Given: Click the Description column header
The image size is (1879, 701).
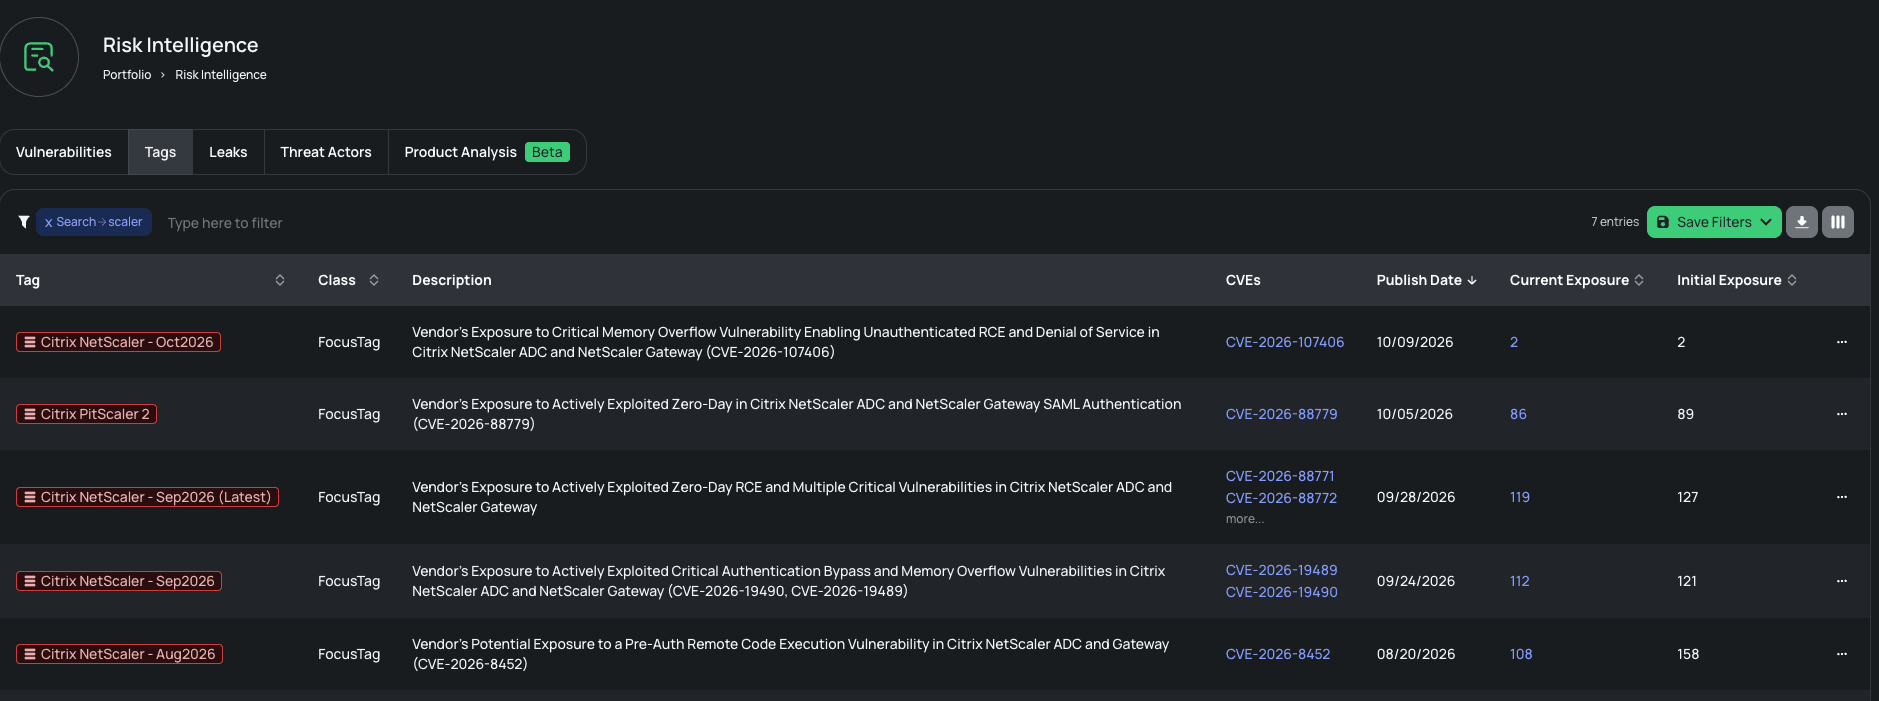Looking at the screenshot, I should tap(452, 280).
